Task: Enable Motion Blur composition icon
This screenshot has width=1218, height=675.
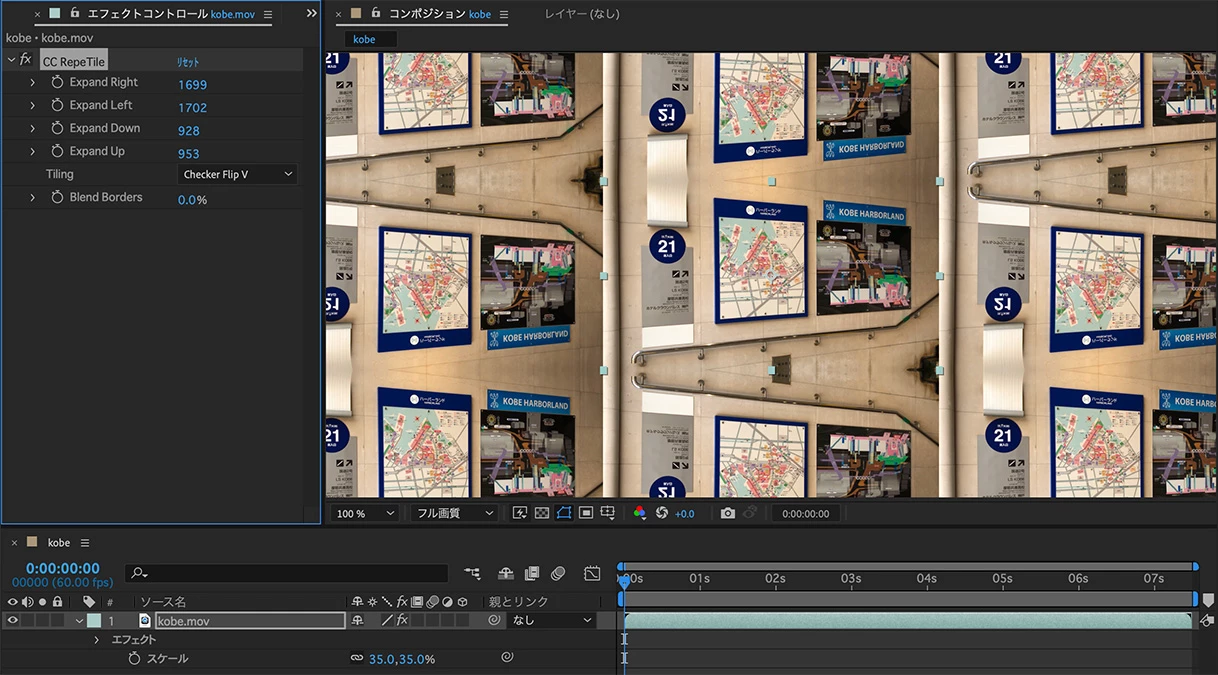Action: click(558, 573)
